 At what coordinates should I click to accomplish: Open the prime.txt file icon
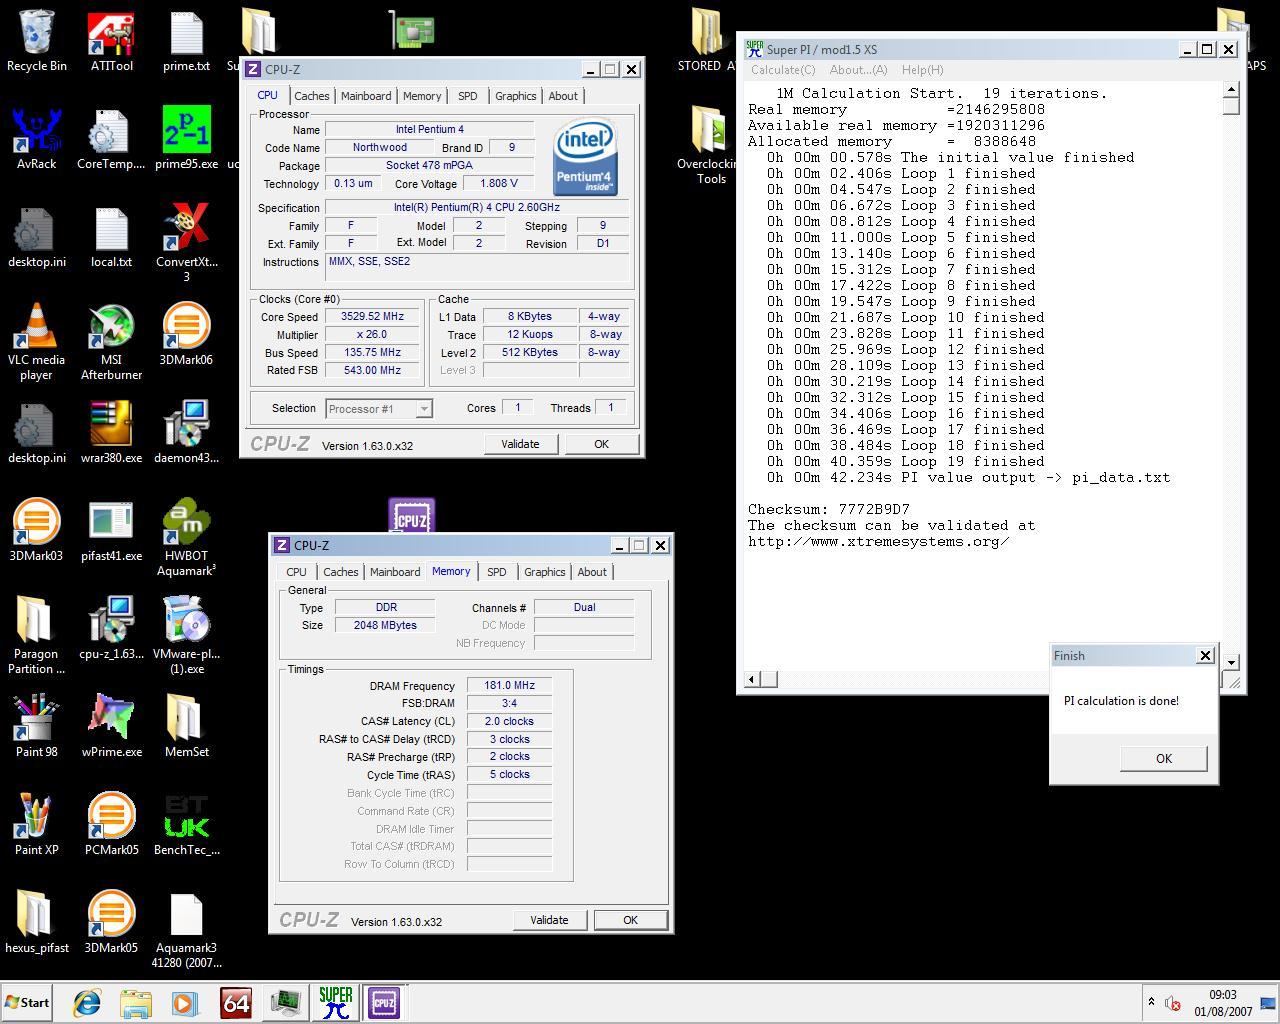coord(186,41)
